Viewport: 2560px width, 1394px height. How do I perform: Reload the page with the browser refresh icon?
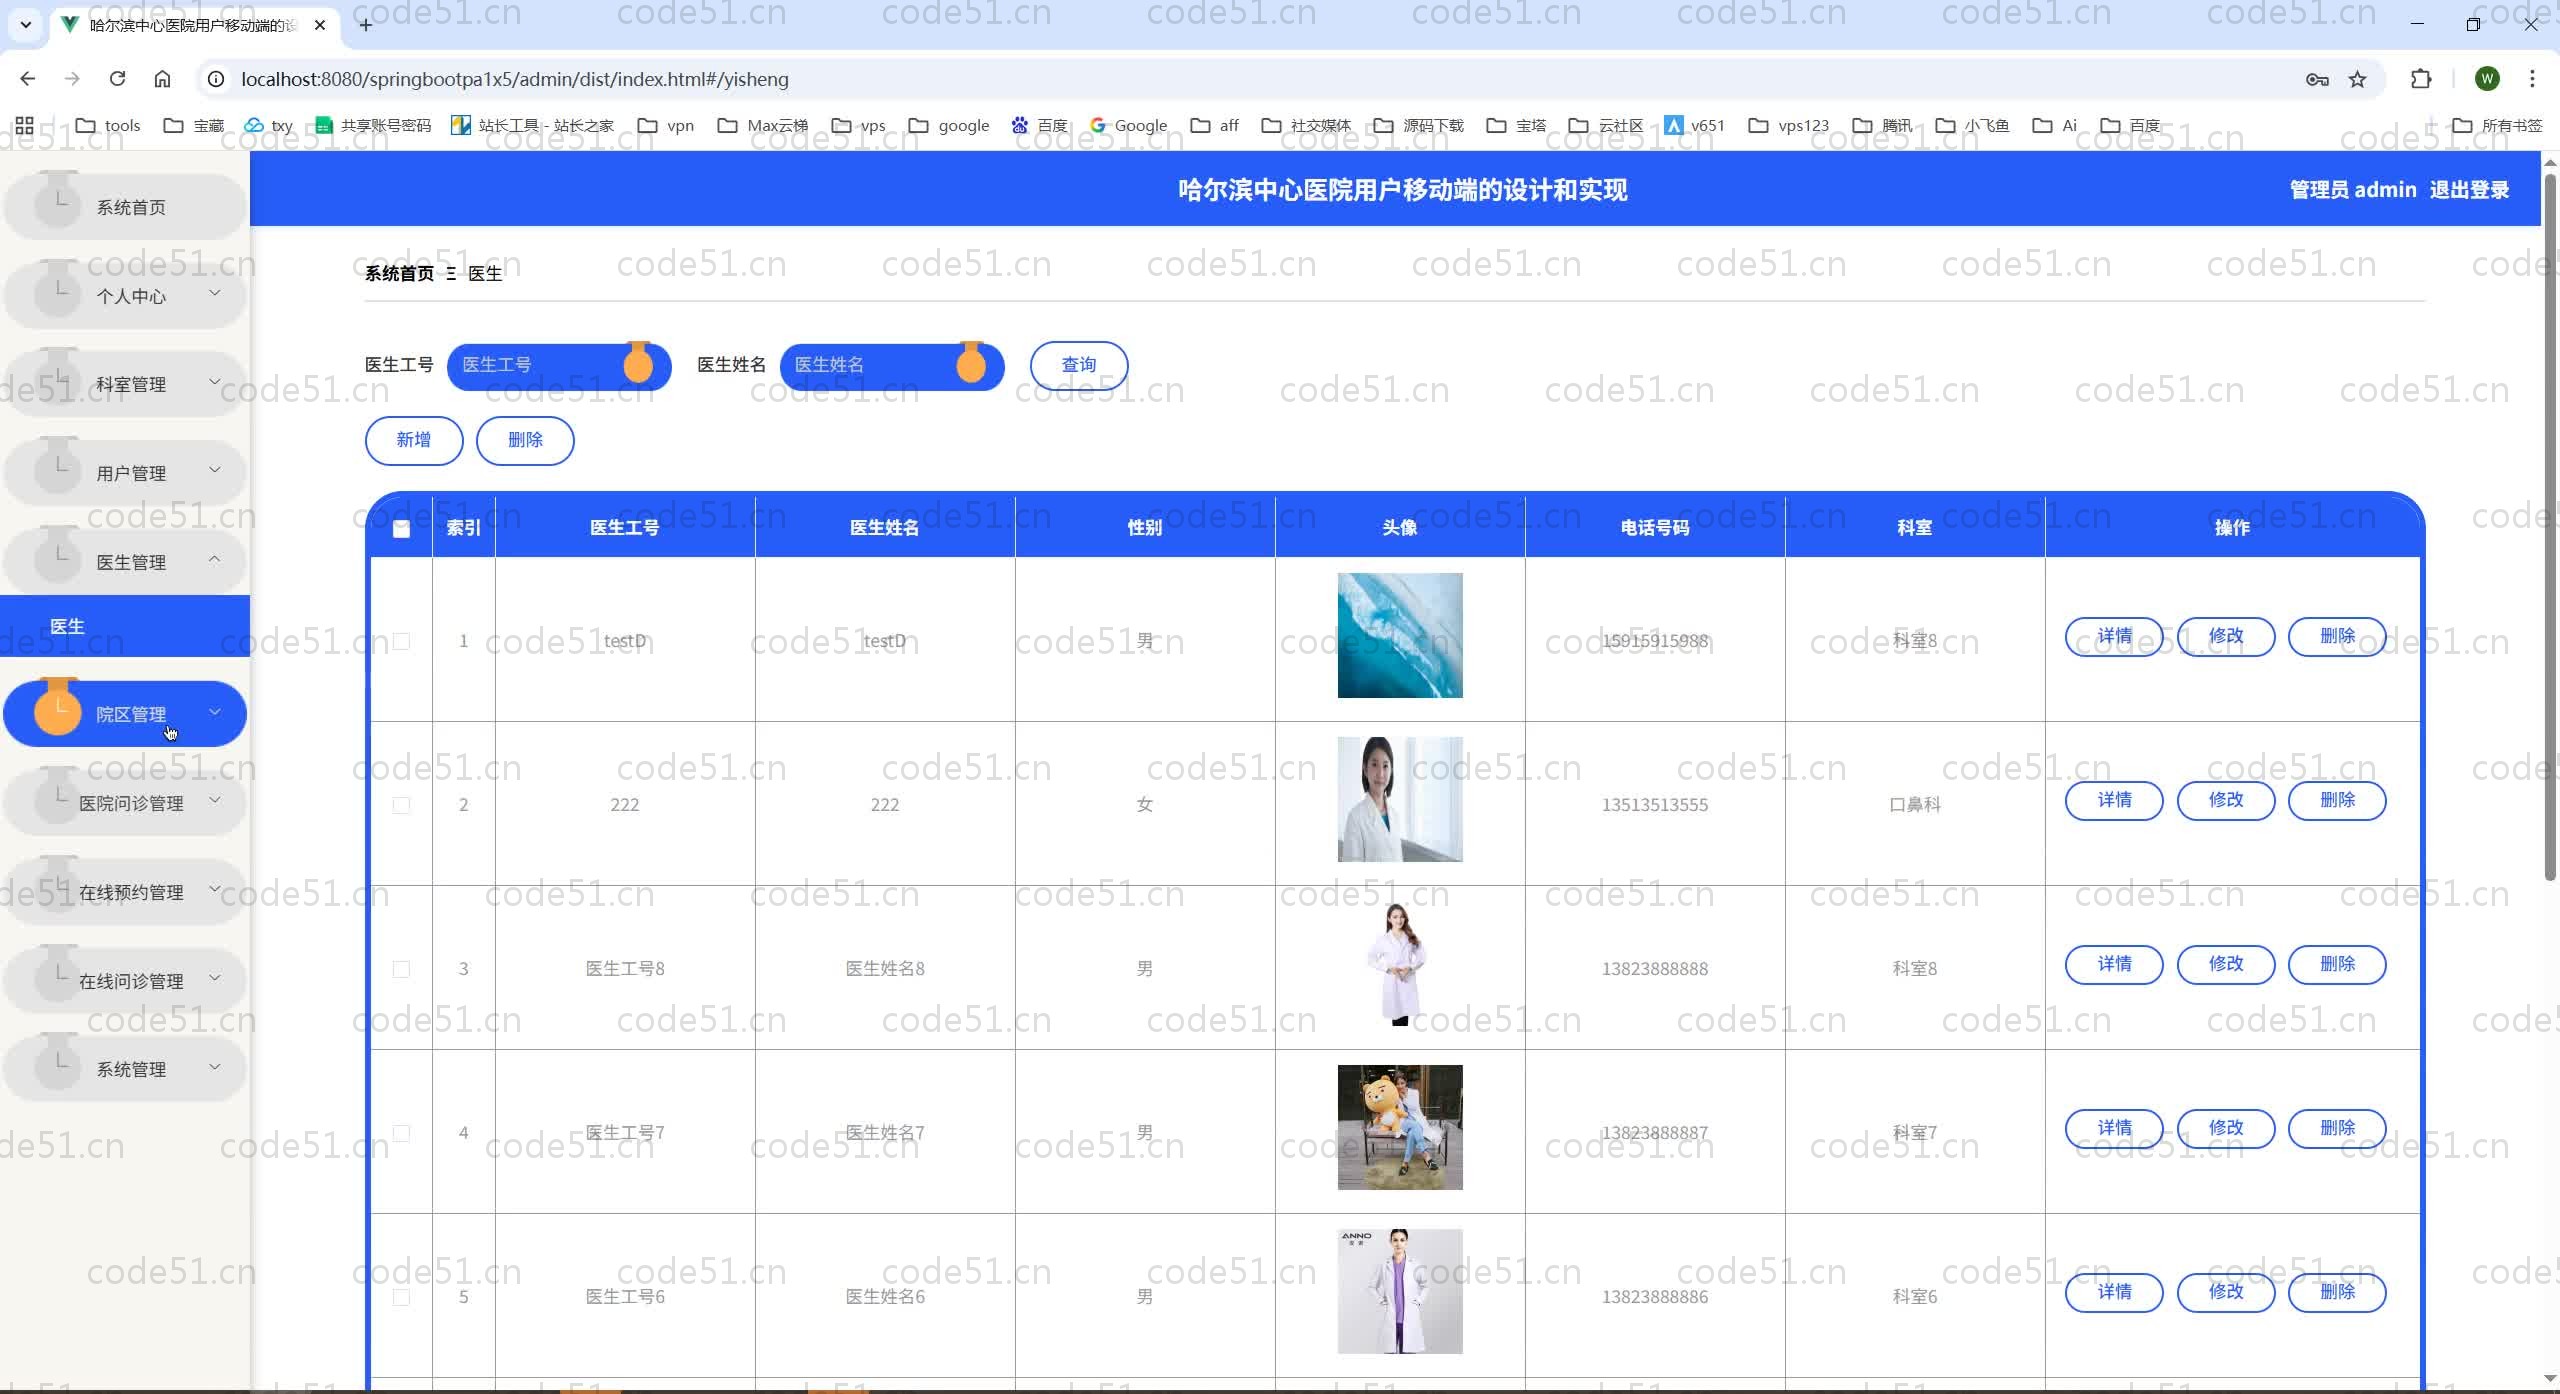[x=117, y=79]
